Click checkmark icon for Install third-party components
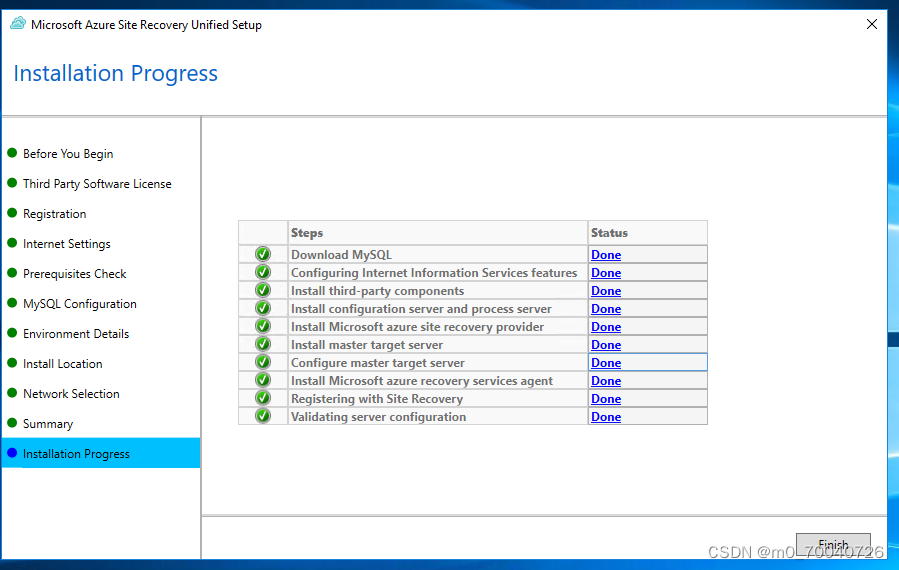 (x=263, y=290)
